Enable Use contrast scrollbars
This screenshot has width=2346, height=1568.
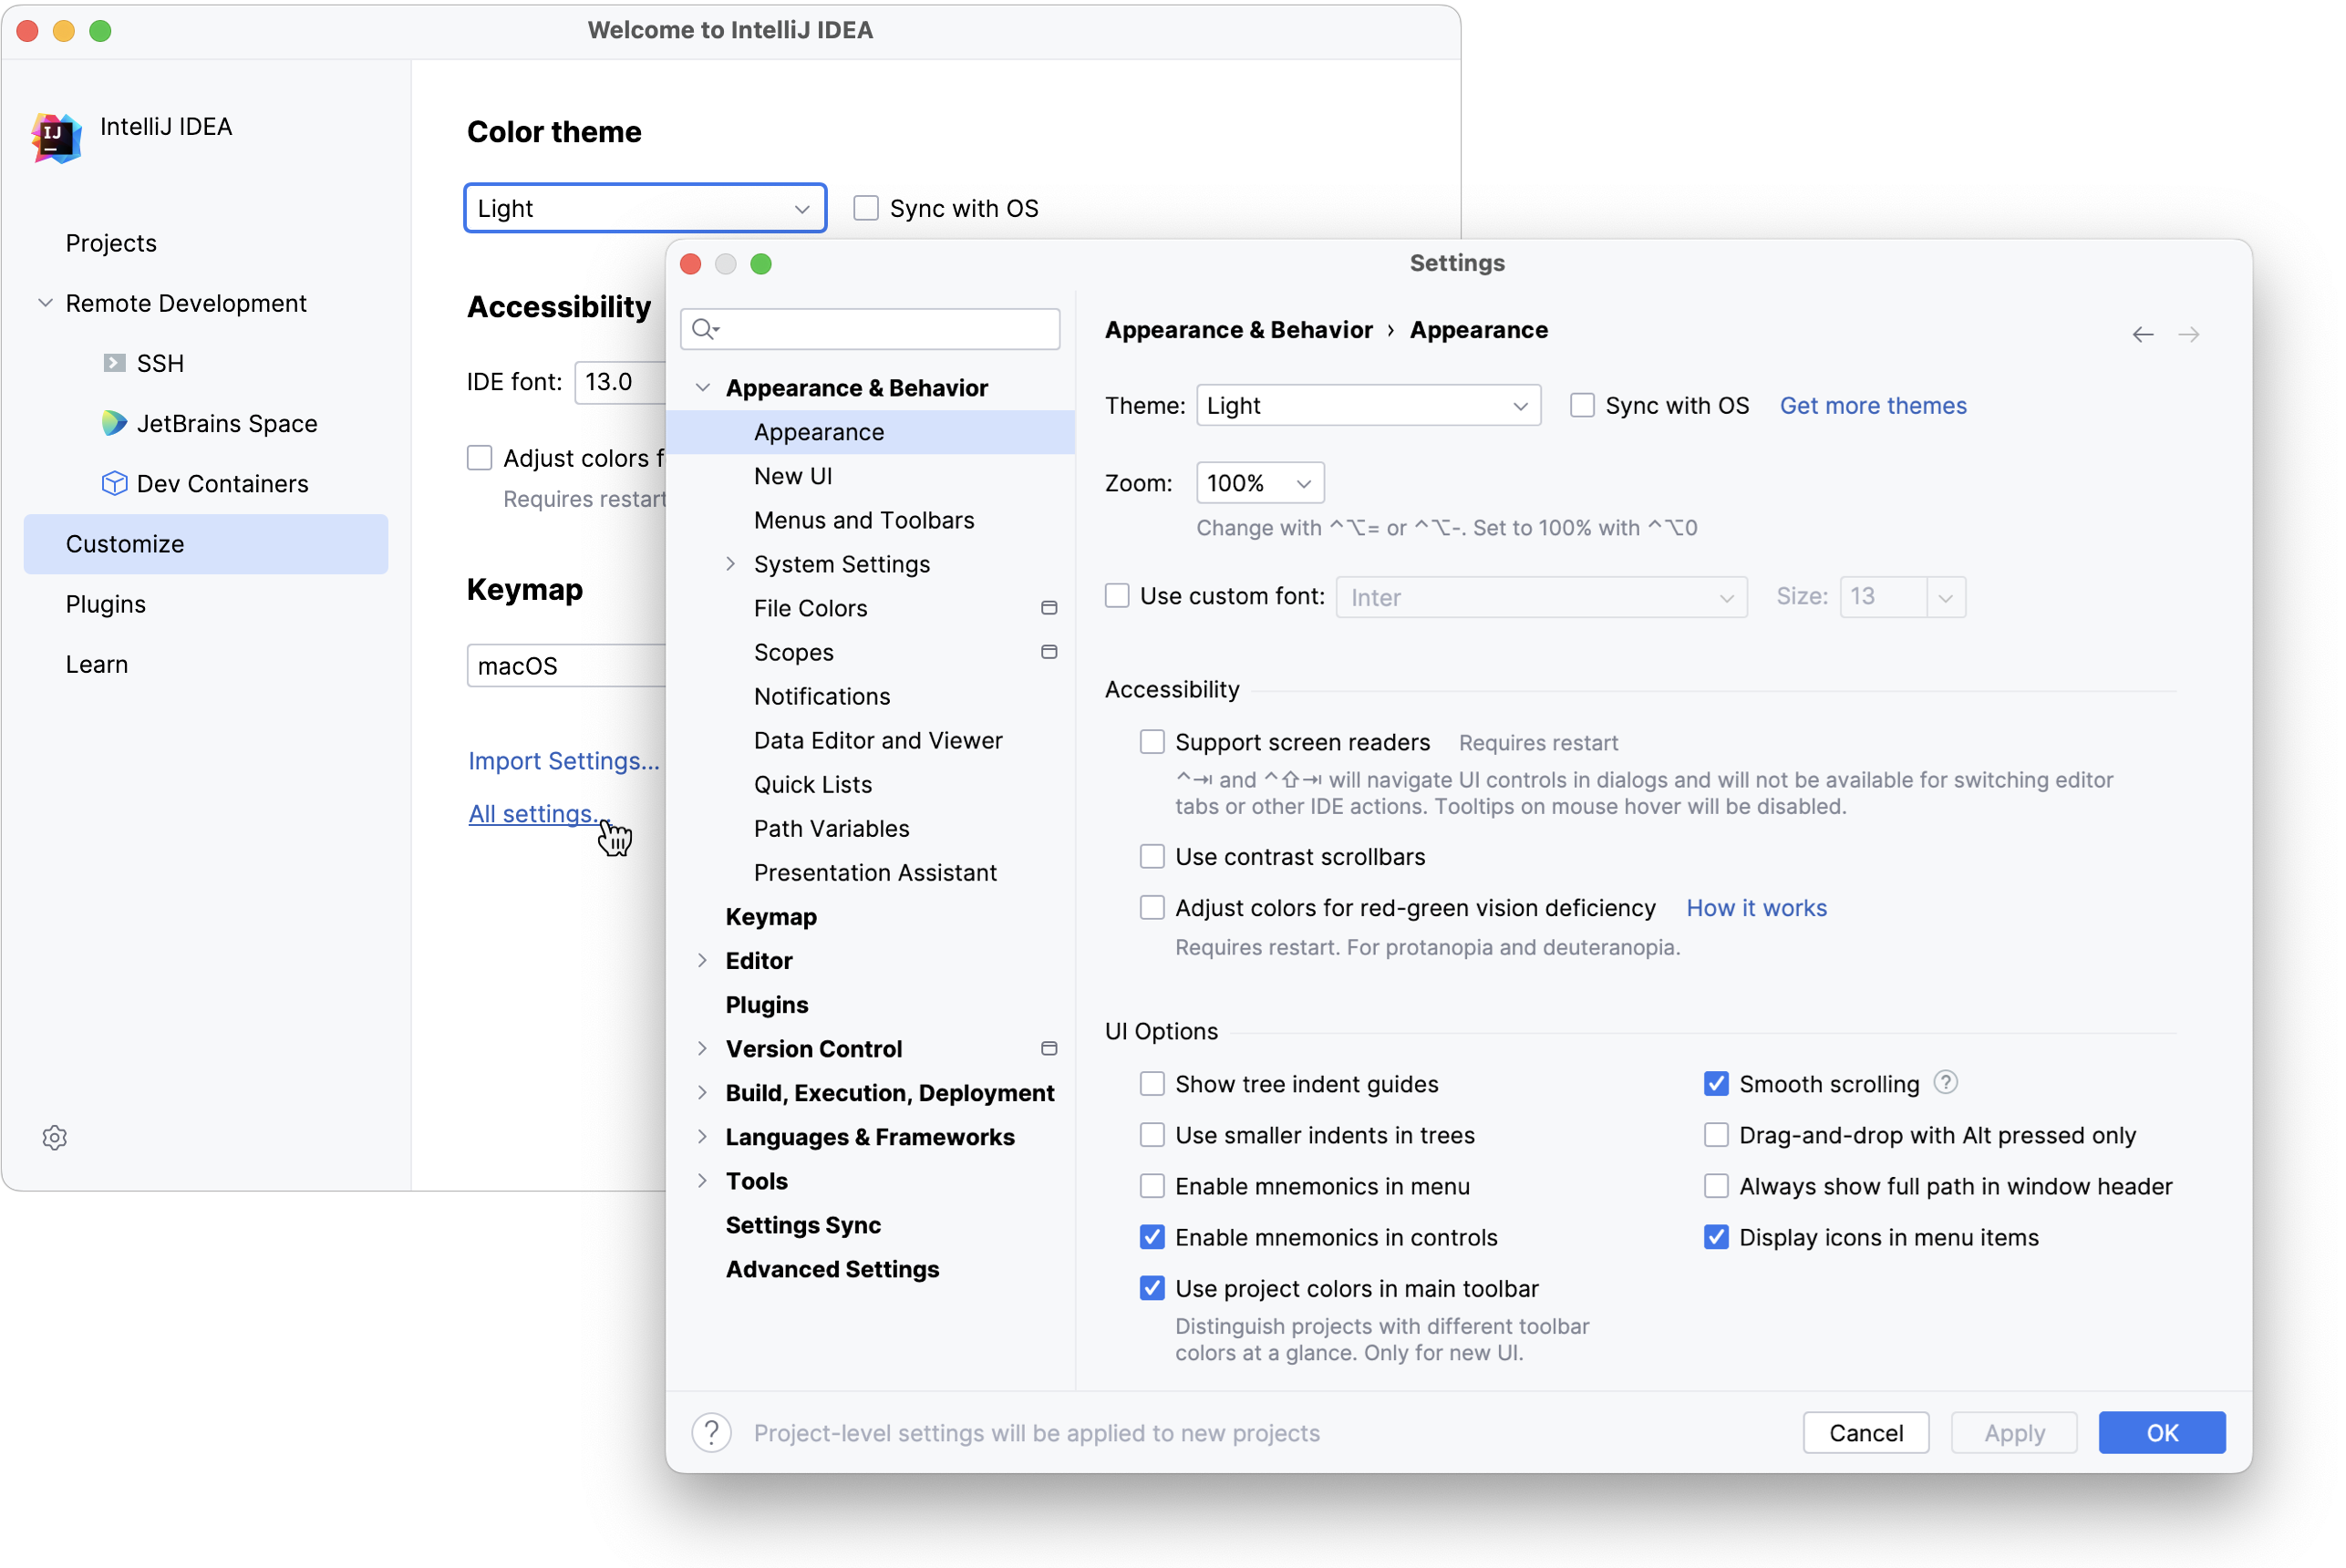click(x=1152, y=857)
